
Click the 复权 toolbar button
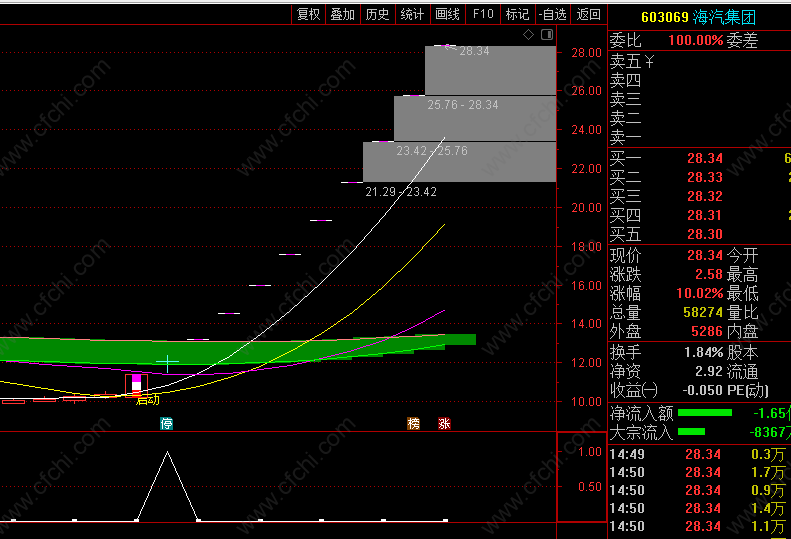[x=309, y=14]
